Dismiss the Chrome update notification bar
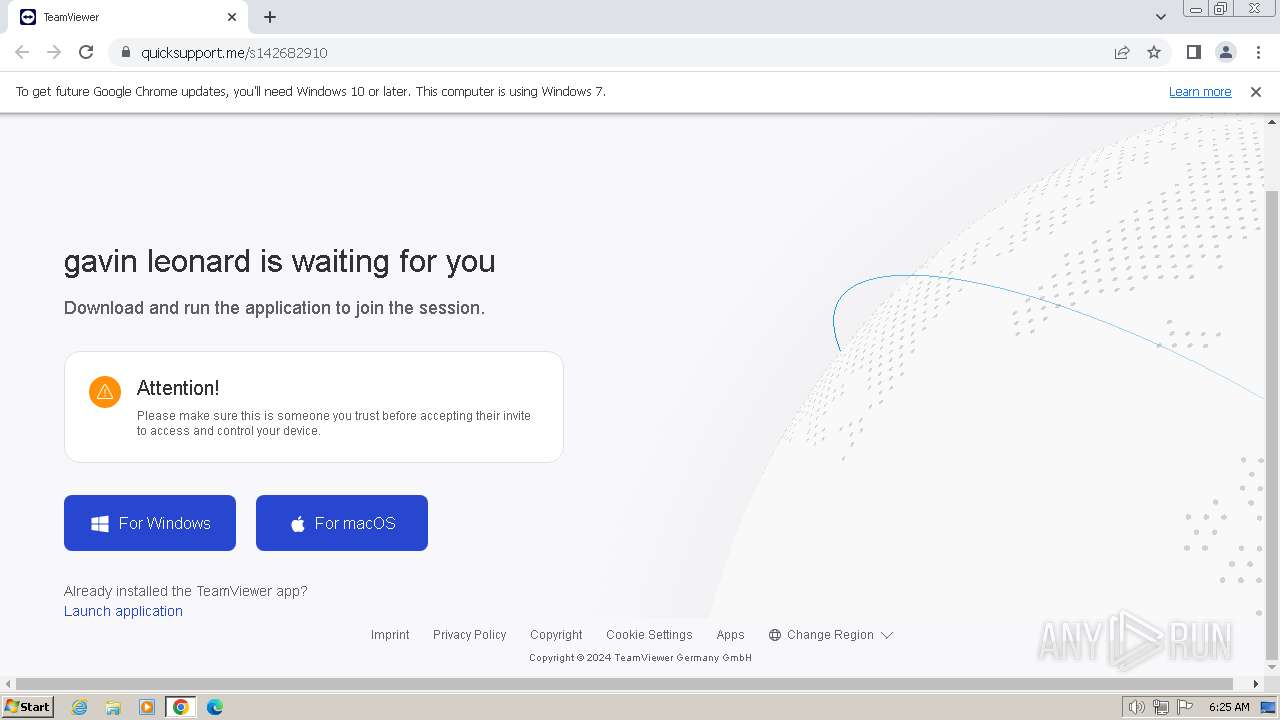The image size is (1280, 720). tap(1256, 91)
